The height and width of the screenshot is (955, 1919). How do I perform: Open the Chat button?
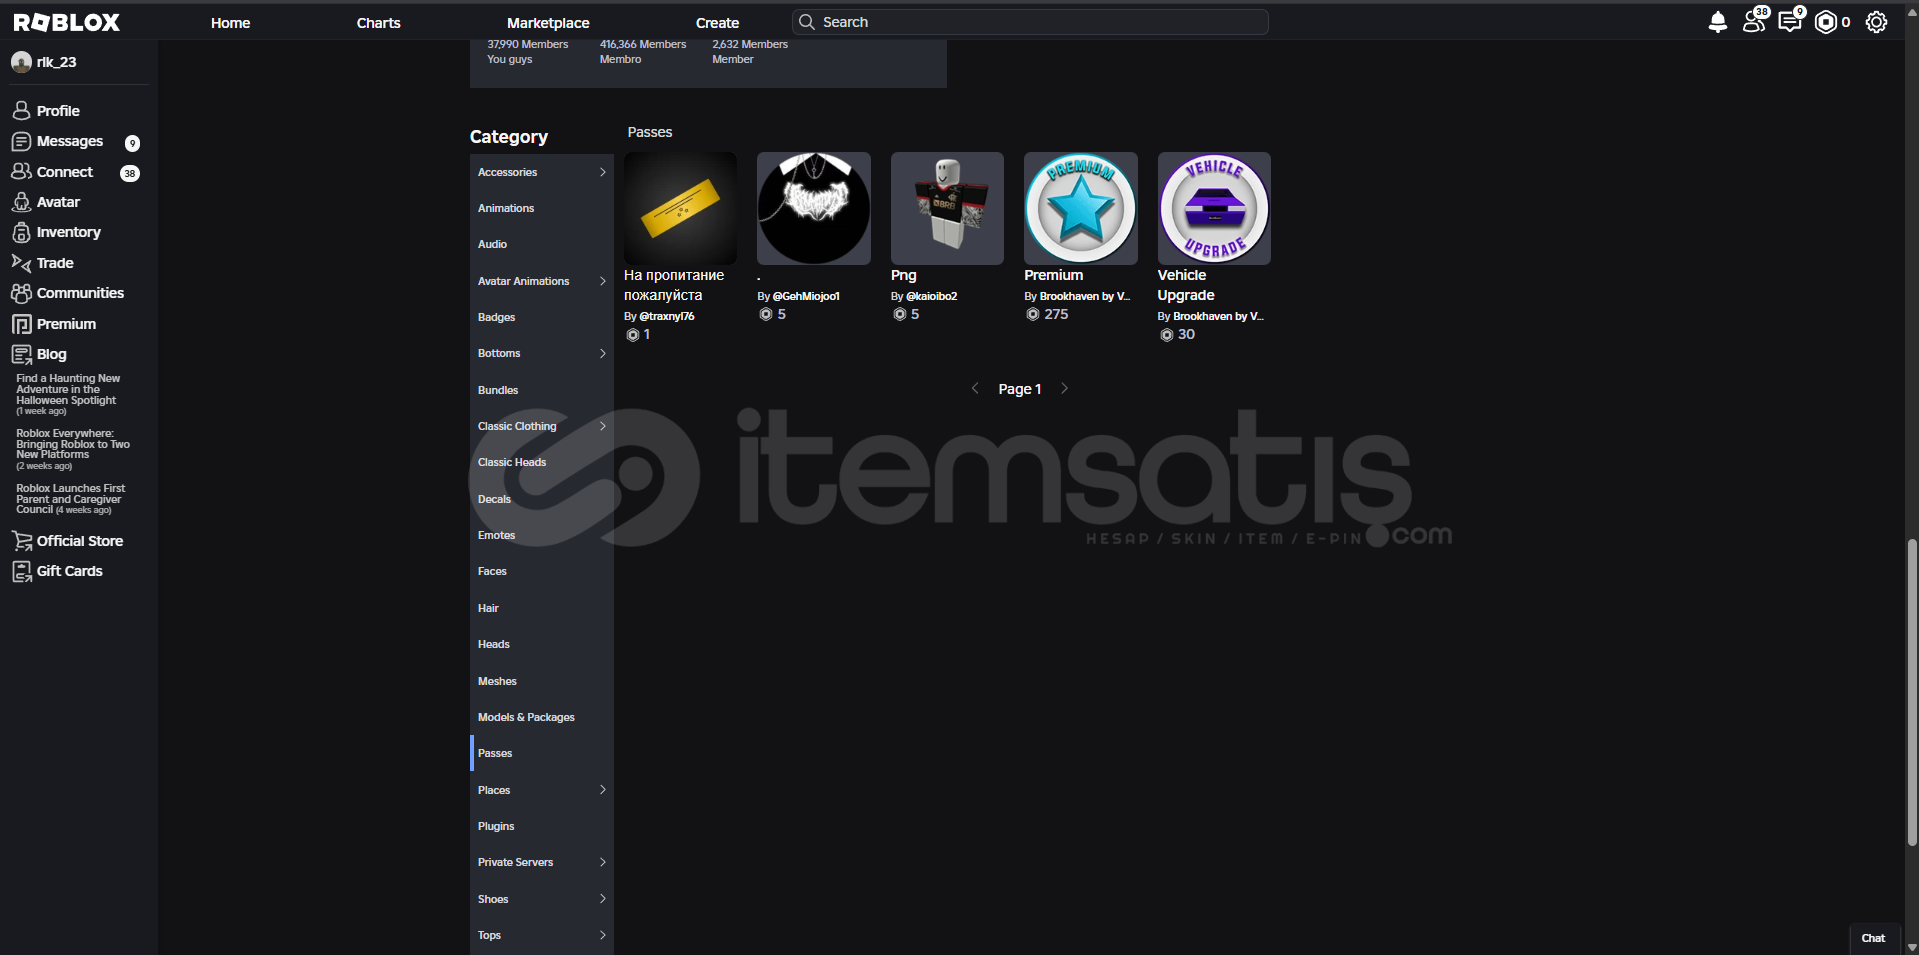[x=1873, y=938]
